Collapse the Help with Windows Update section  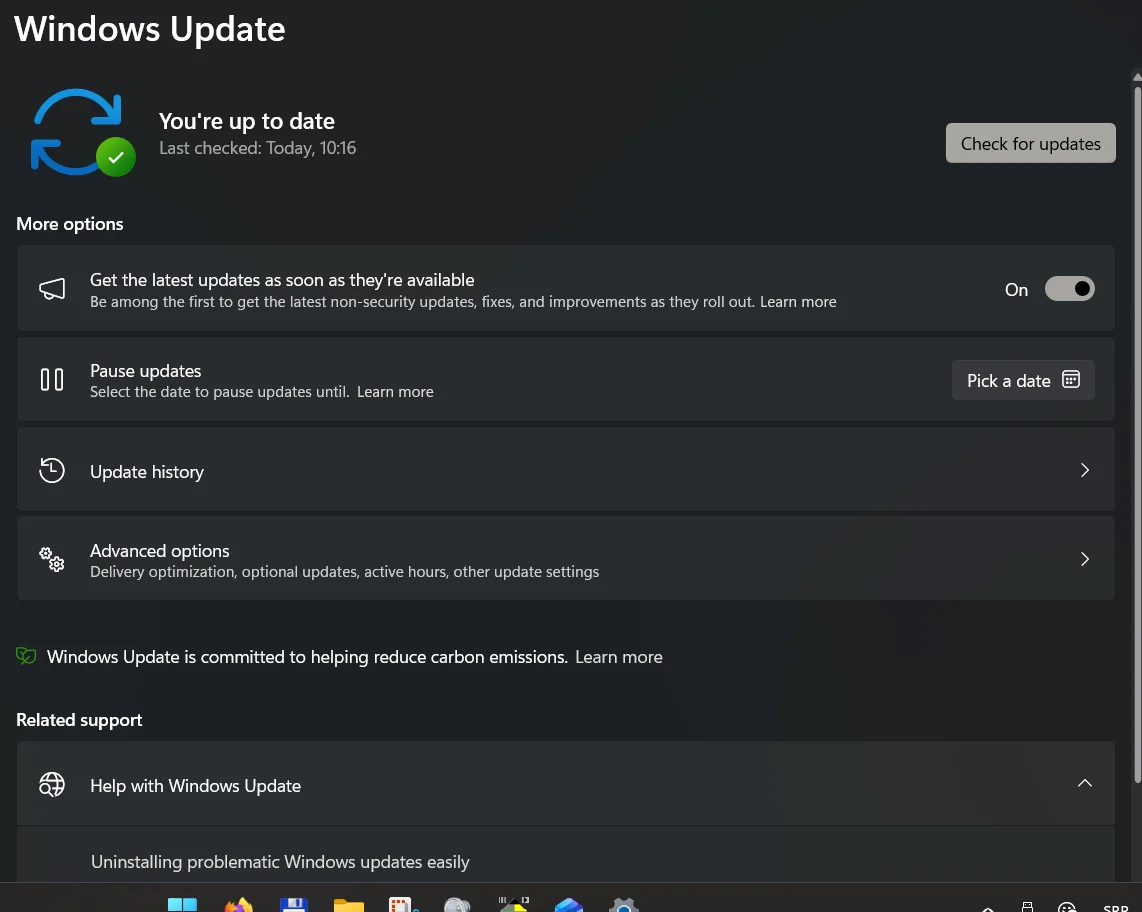tap(1084, 783)
